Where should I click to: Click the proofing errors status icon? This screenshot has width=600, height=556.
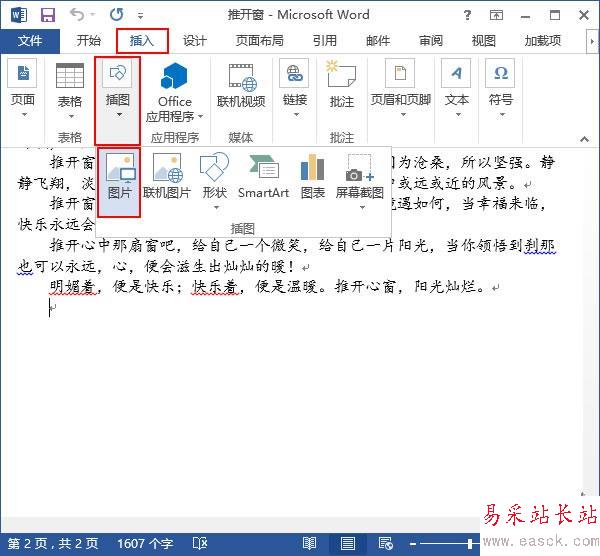click(200, 544)
